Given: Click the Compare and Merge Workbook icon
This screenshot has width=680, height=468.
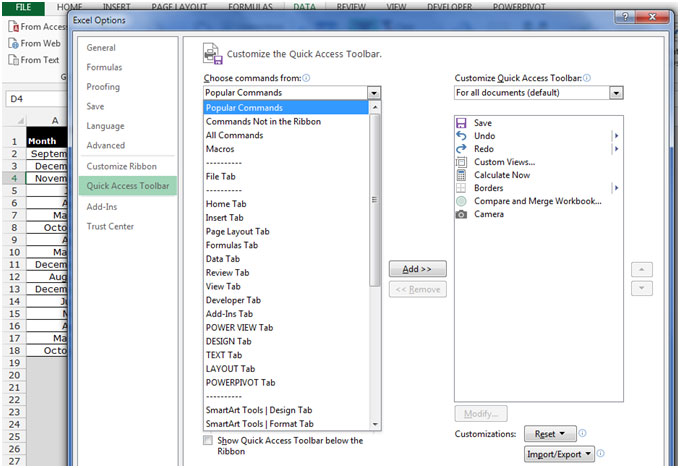Looking at the screenshot, I should click(461, 201).
